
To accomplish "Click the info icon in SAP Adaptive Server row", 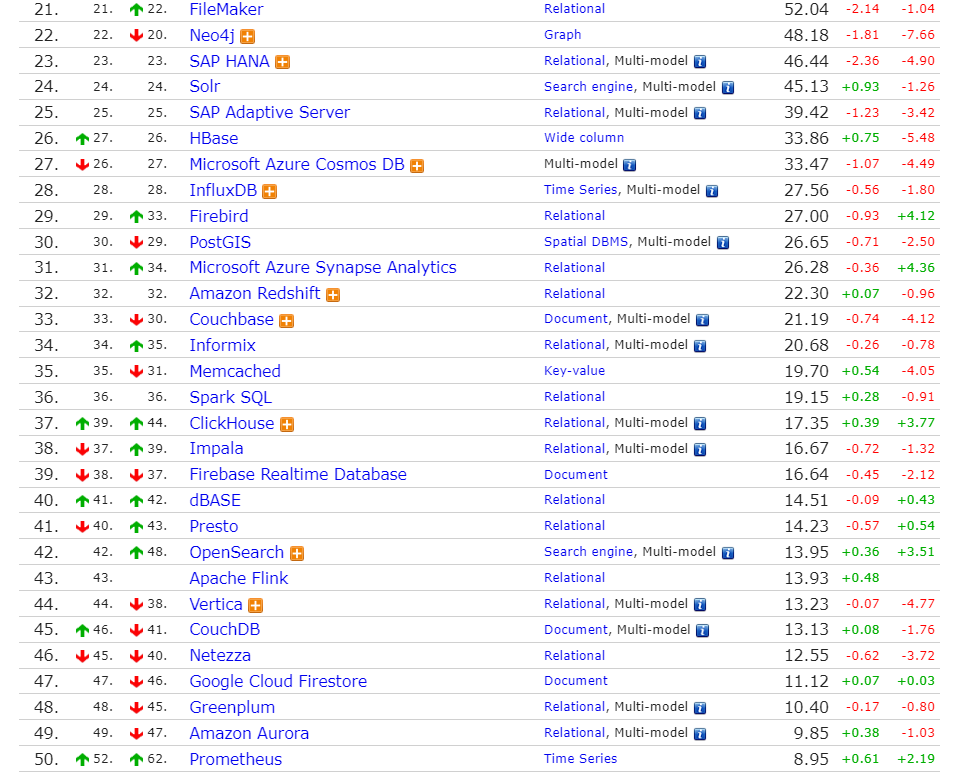I will (x=700, y=113).
